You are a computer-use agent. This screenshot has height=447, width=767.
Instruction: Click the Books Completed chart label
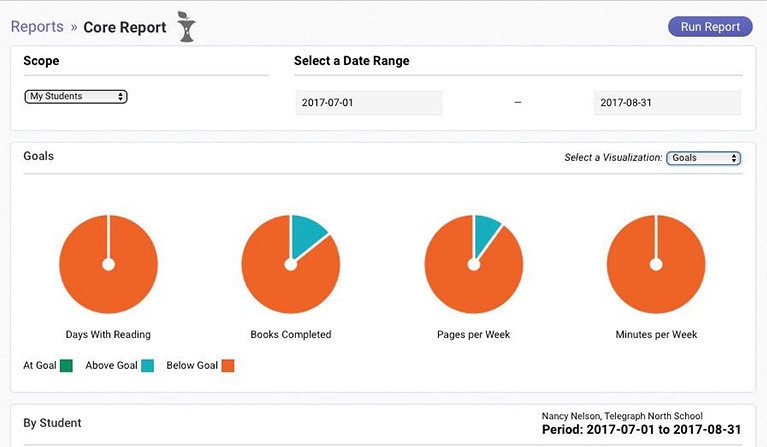pos(290,334)
